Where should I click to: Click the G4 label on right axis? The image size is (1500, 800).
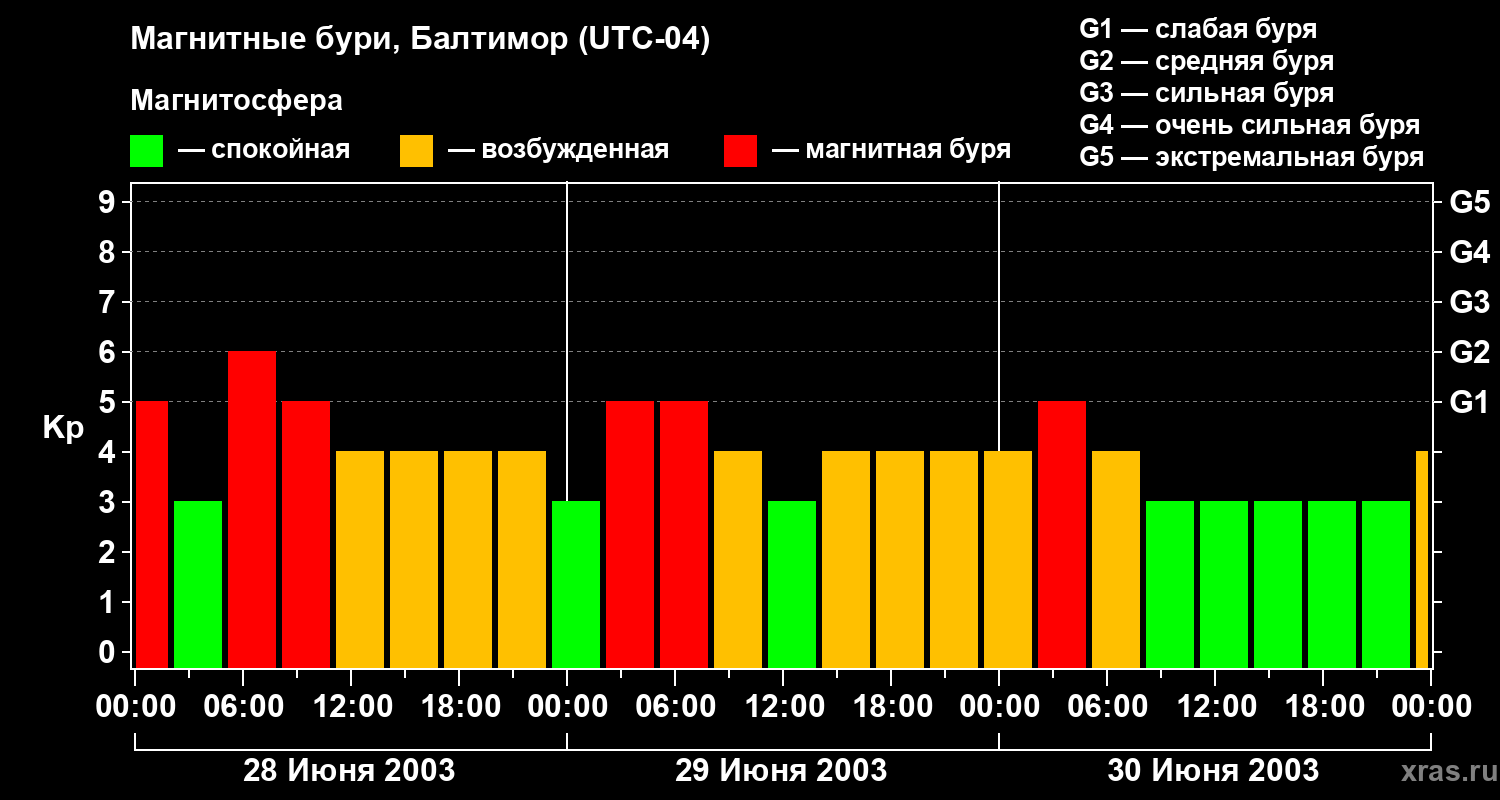(x=1469, y=252)
